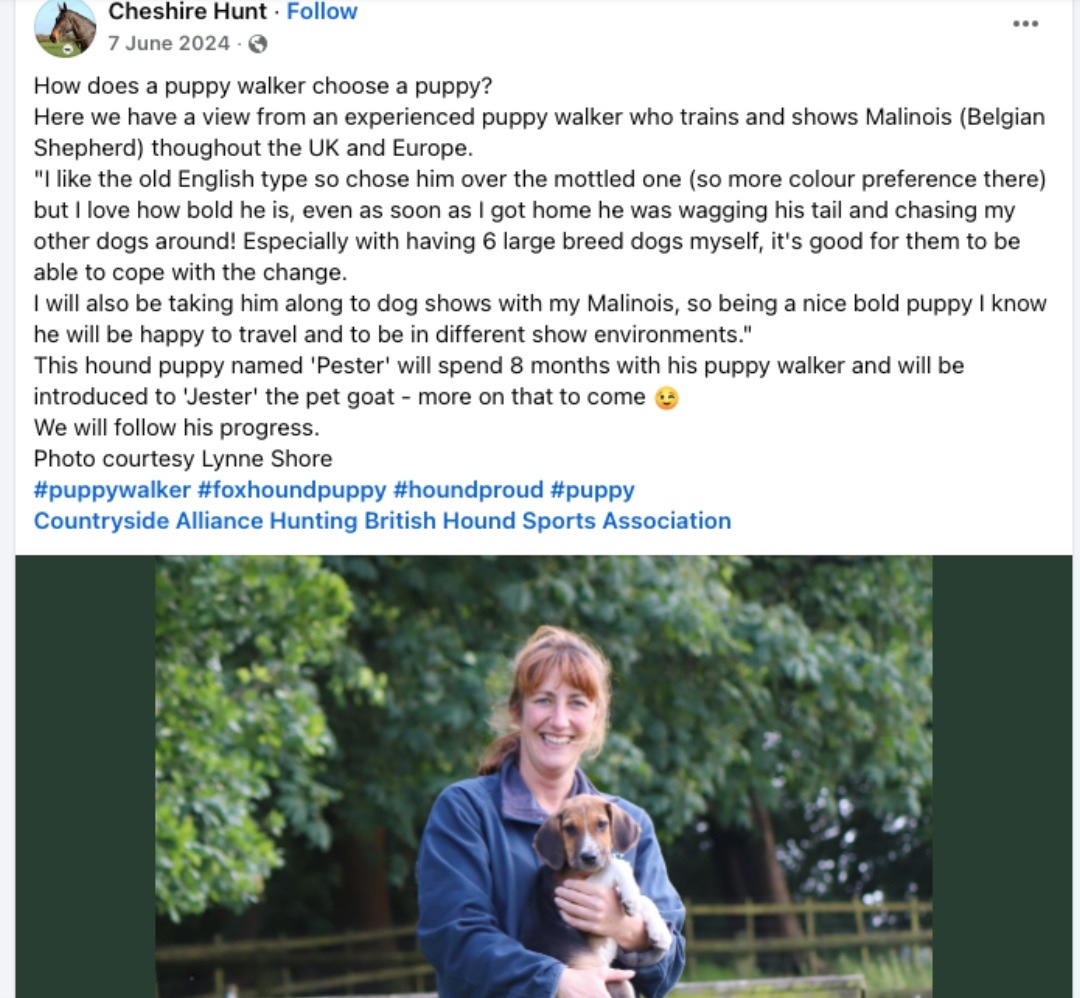Click the 'We will follow his progress' line
Viewport: 1080px width, 998px height.
point(177,428)
